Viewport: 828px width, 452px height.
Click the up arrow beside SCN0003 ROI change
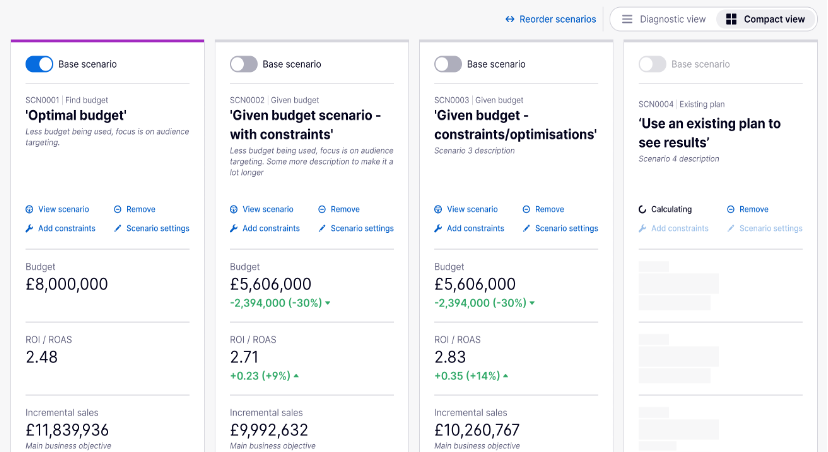click(x=506, y=376)
